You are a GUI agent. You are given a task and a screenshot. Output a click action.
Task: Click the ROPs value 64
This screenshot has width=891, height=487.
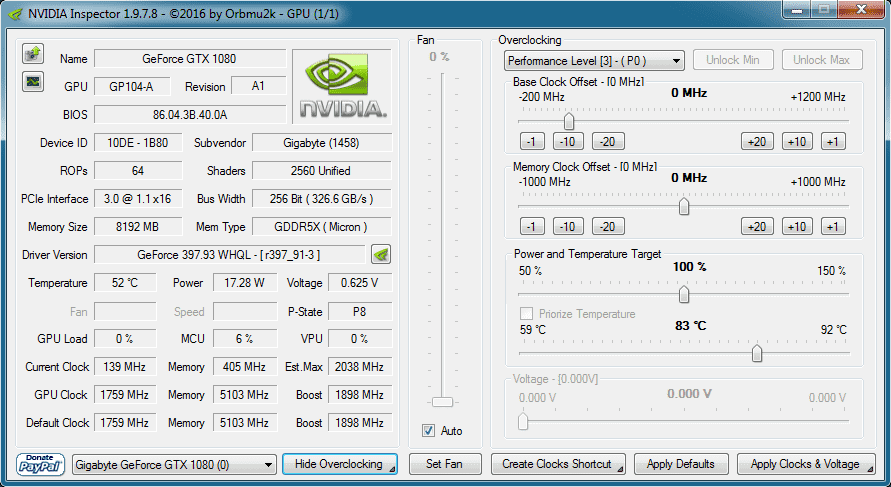138,170
